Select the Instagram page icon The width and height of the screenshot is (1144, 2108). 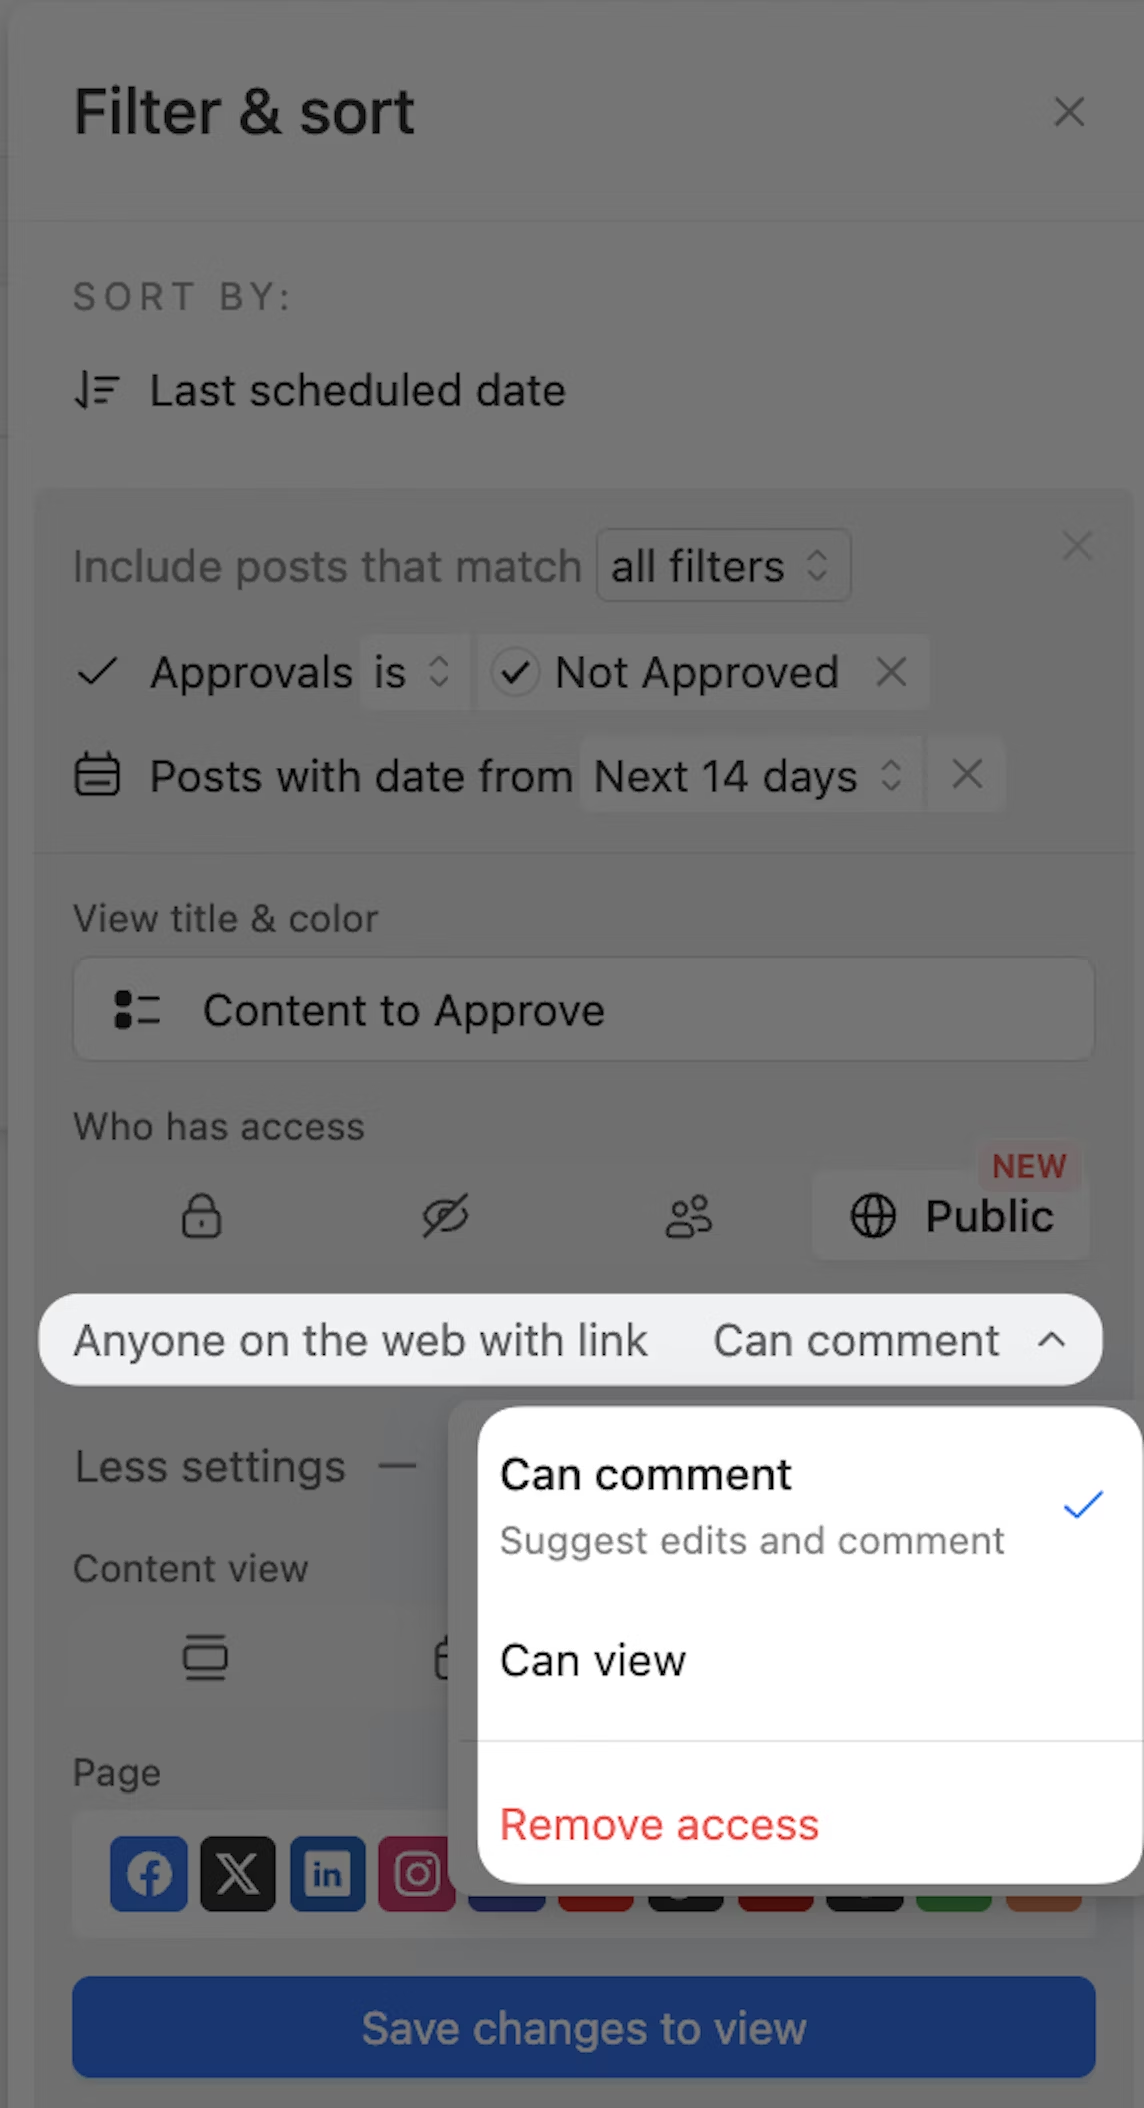[417, 1873]
